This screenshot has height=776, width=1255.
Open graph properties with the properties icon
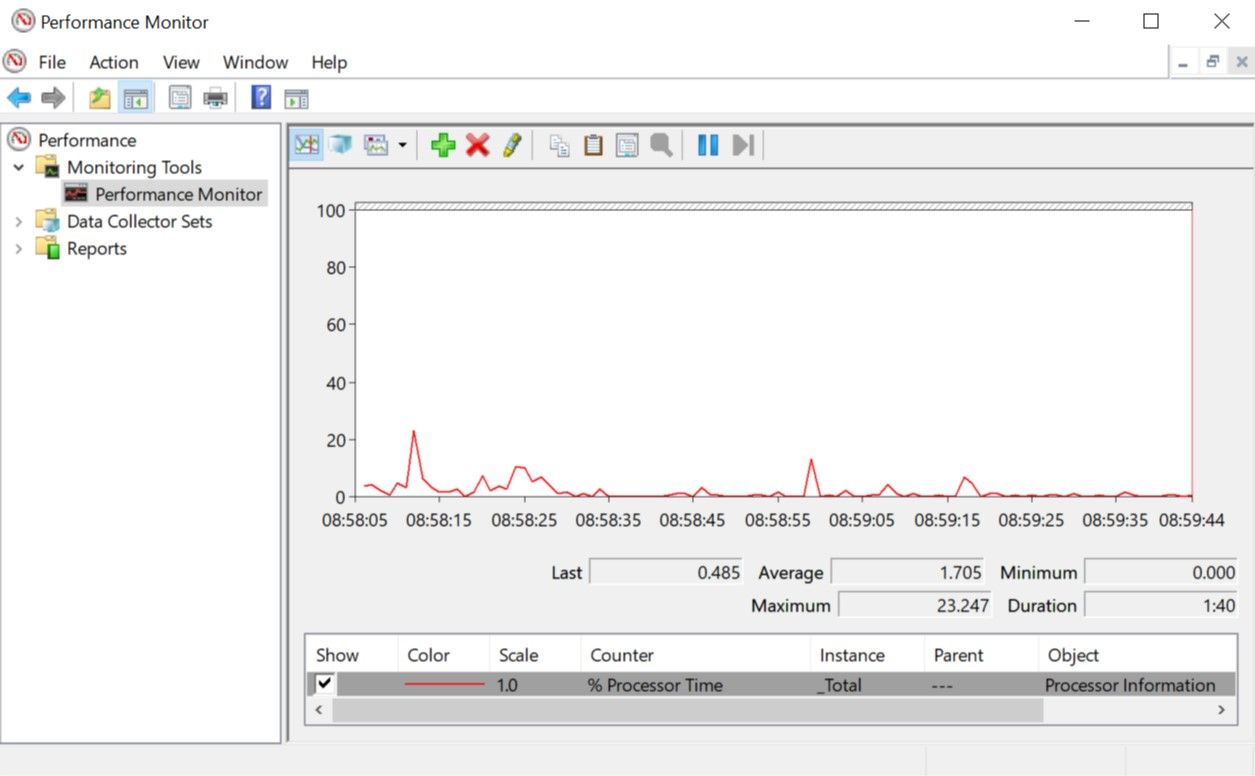(x=627, y=144)
